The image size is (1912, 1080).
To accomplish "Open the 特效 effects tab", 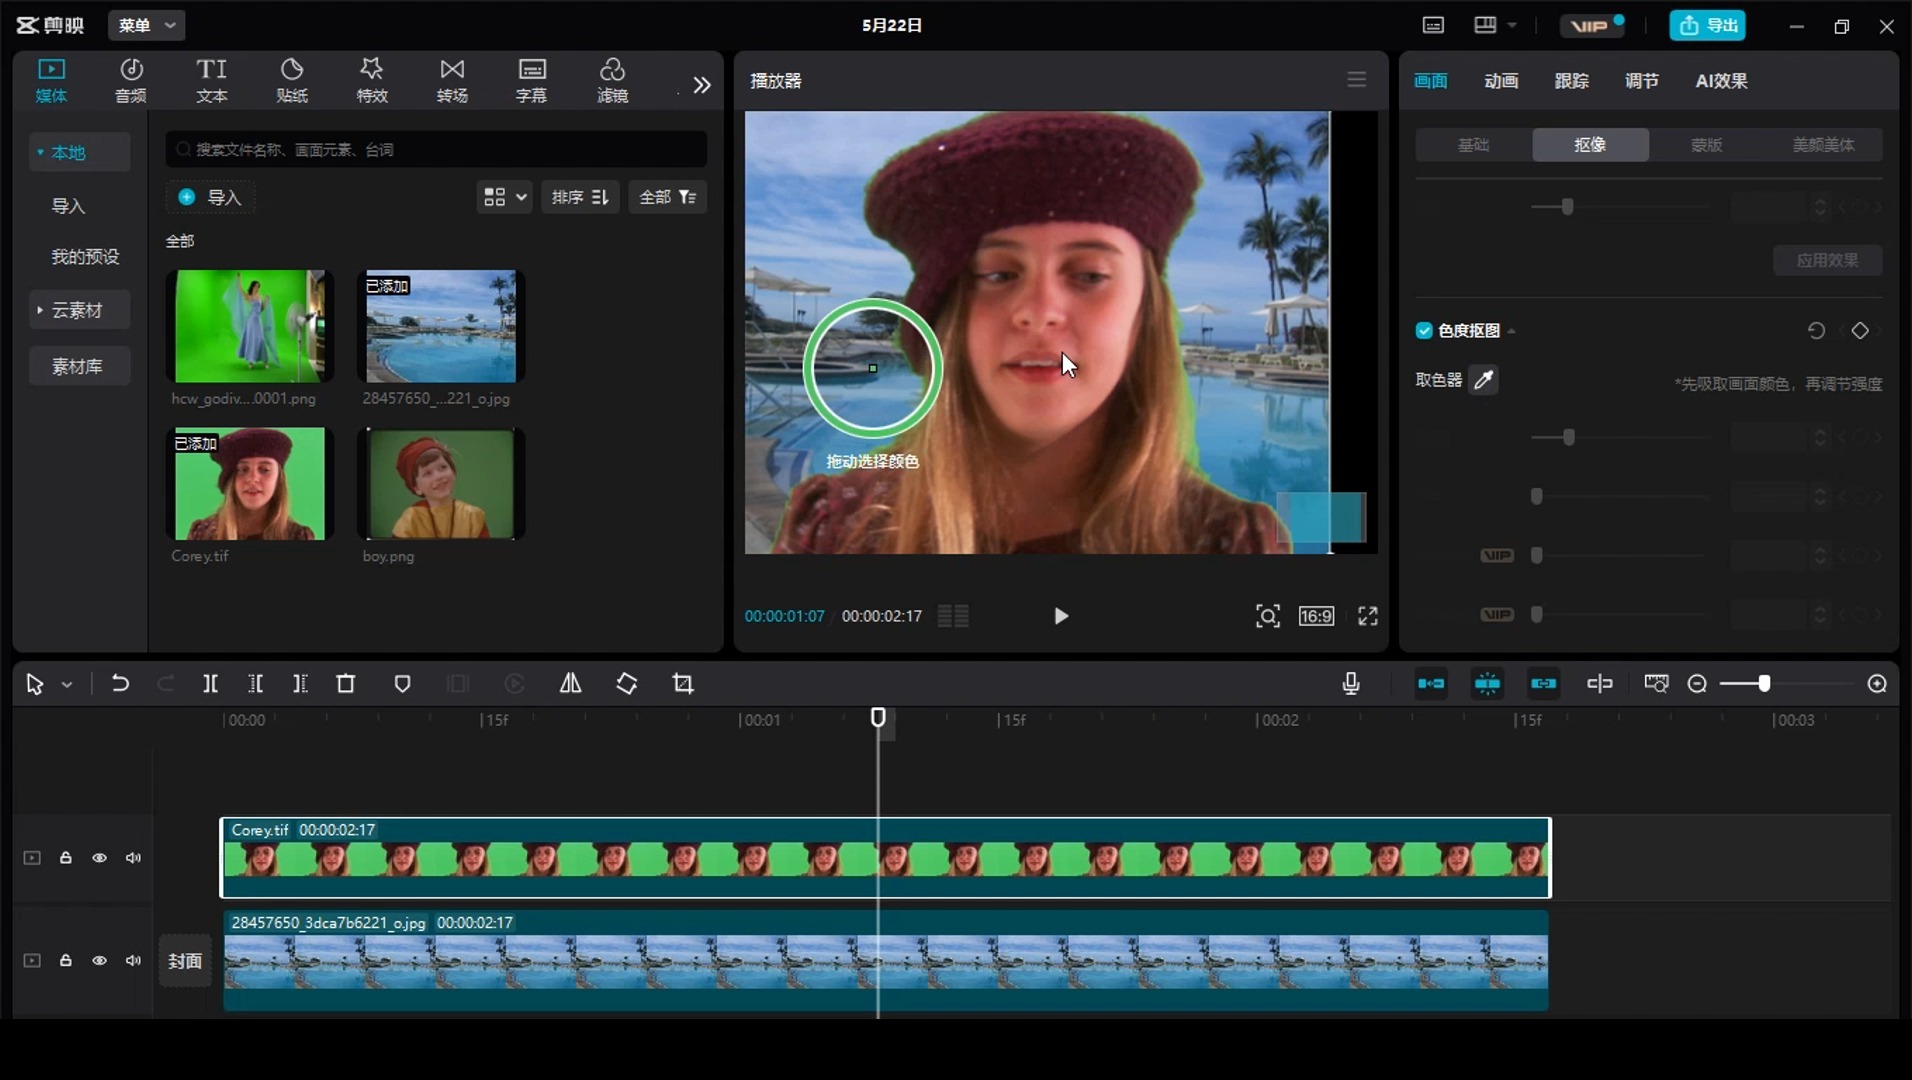I will [372, 80].
